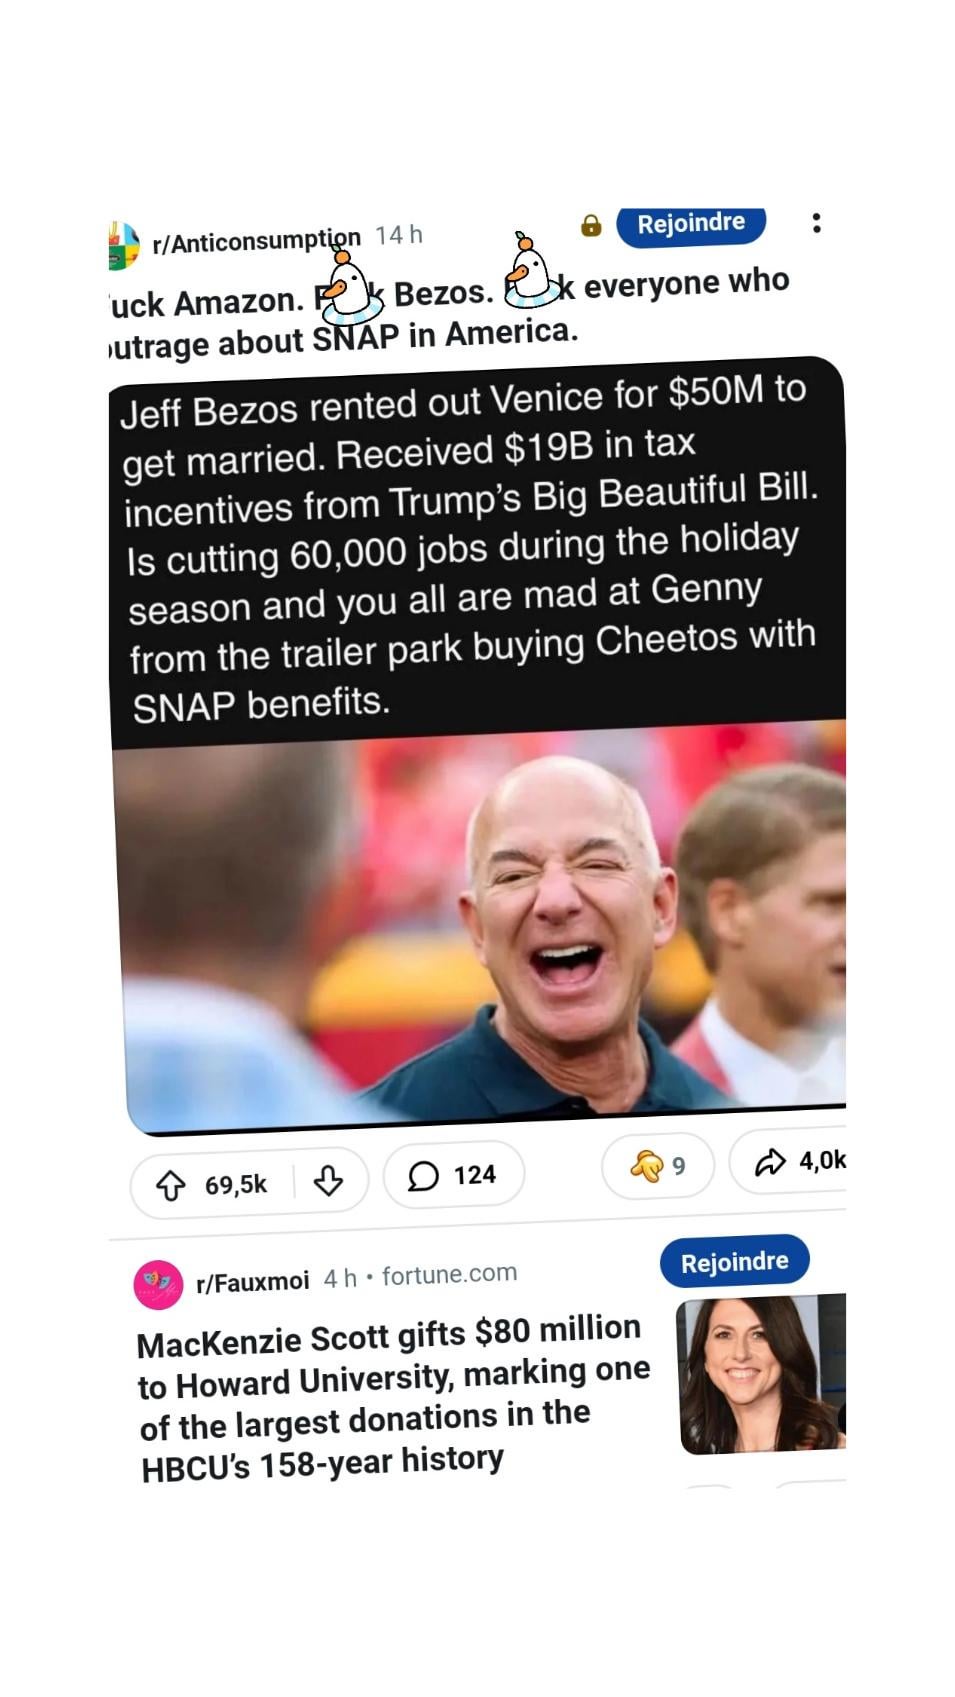Open the r/Fauxmoi subreddit name link
The width and height of the screenshot is (955, 1697).
[253, 1282]
